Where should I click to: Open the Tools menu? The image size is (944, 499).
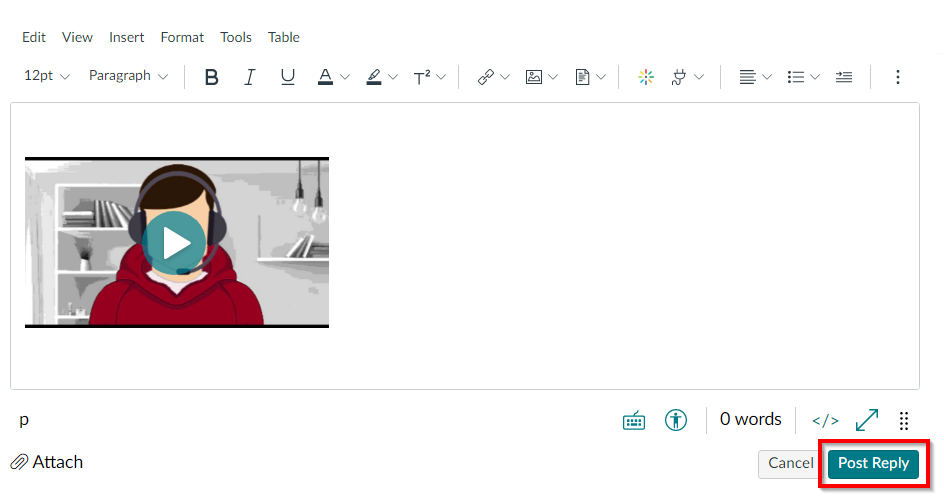[236, 37]
